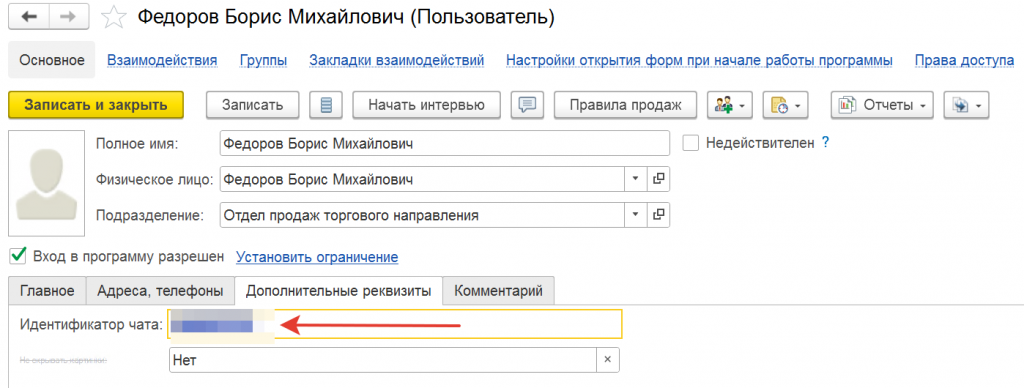This screenshot has height=388, width=1024.
Task: Click the open icon next to Подразделение
Action: [x=659, y=214]
